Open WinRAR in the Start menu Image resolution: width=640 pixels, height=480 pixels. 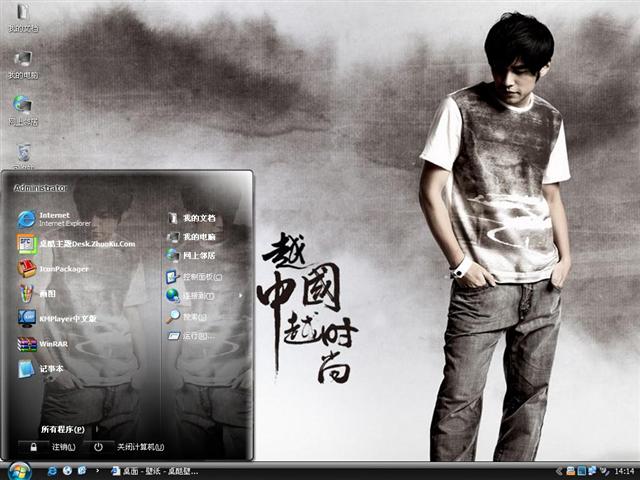pos(43,344)
